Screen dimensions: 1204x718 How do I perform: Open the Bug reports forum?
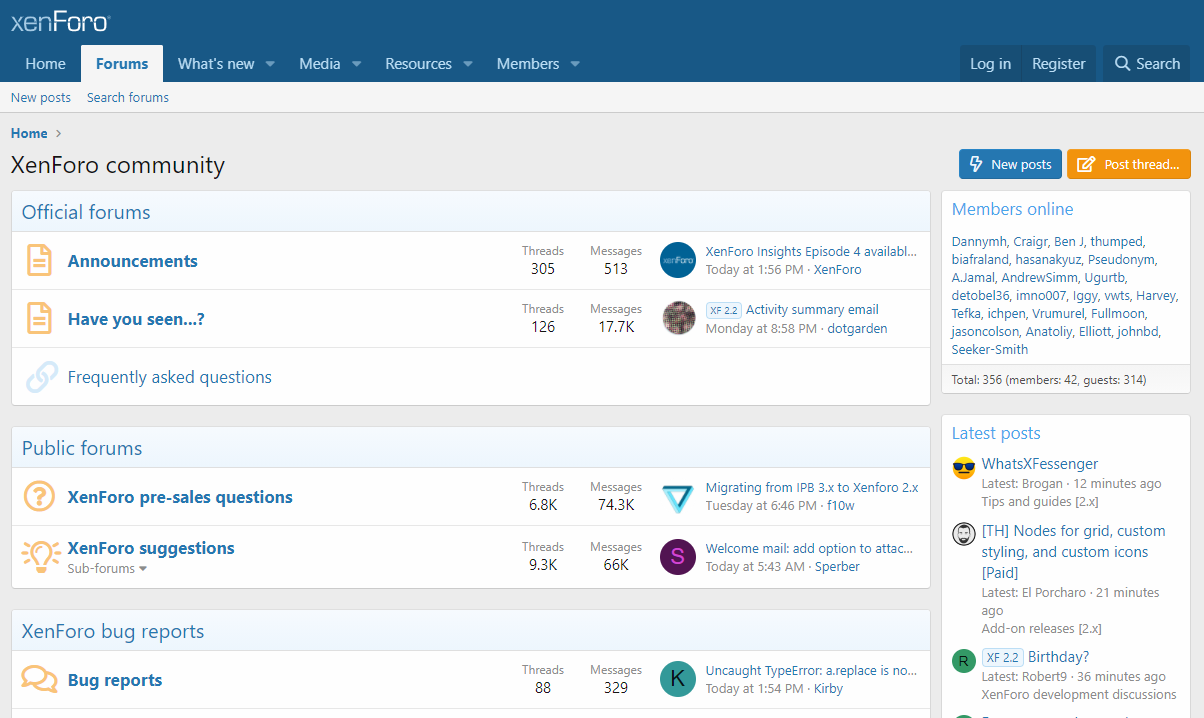click(x=115, y=680)
